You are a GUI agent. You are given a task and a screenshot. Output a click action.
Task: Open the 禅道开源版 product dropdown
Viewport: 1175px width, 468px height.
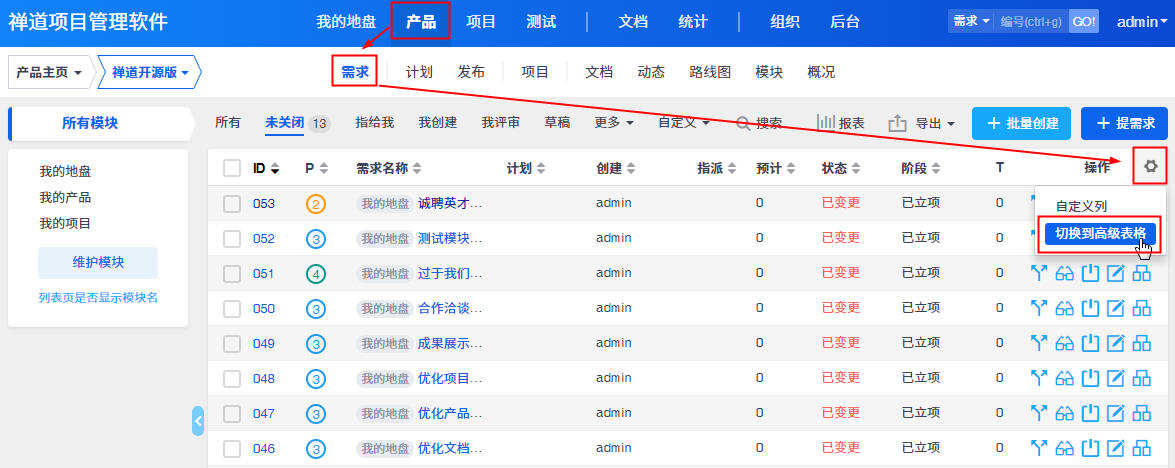(149, 73)
